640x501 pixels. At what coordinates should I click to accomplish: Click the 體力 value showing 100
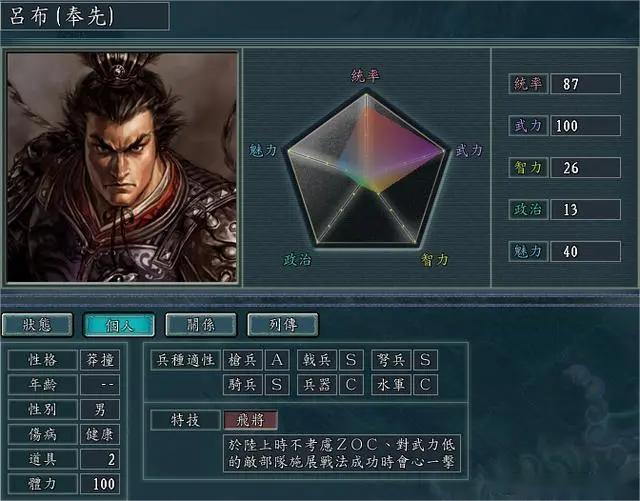click(100, 484)
